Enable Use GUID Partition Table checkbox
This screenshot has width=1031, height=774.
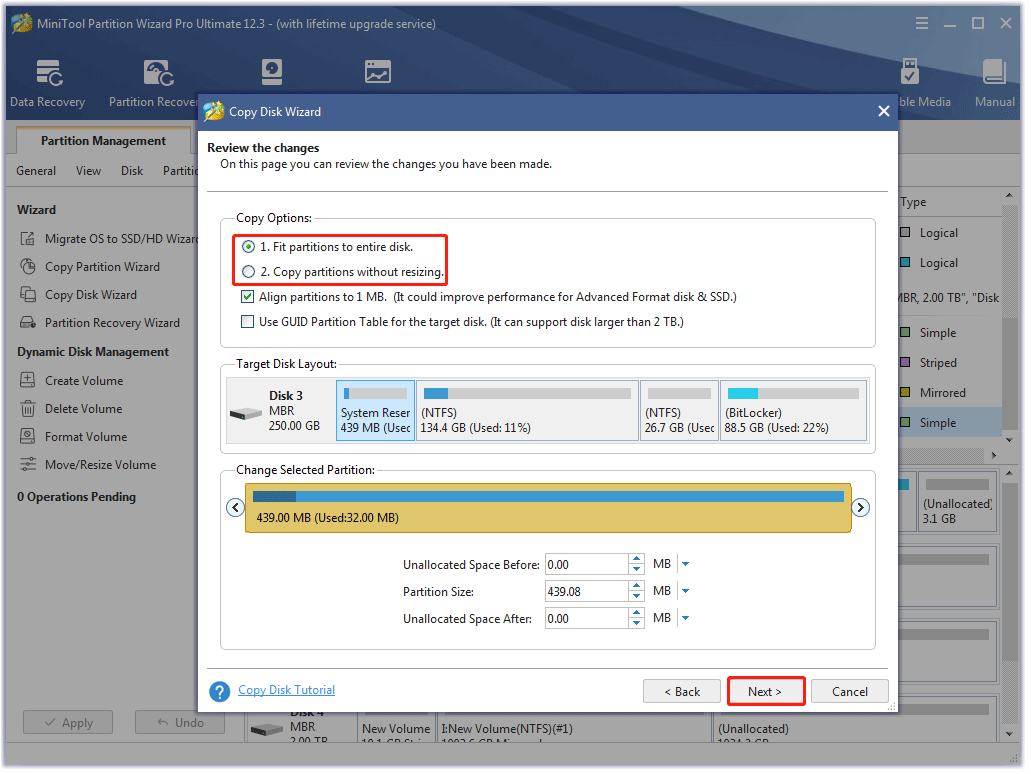tap(247, 322)
